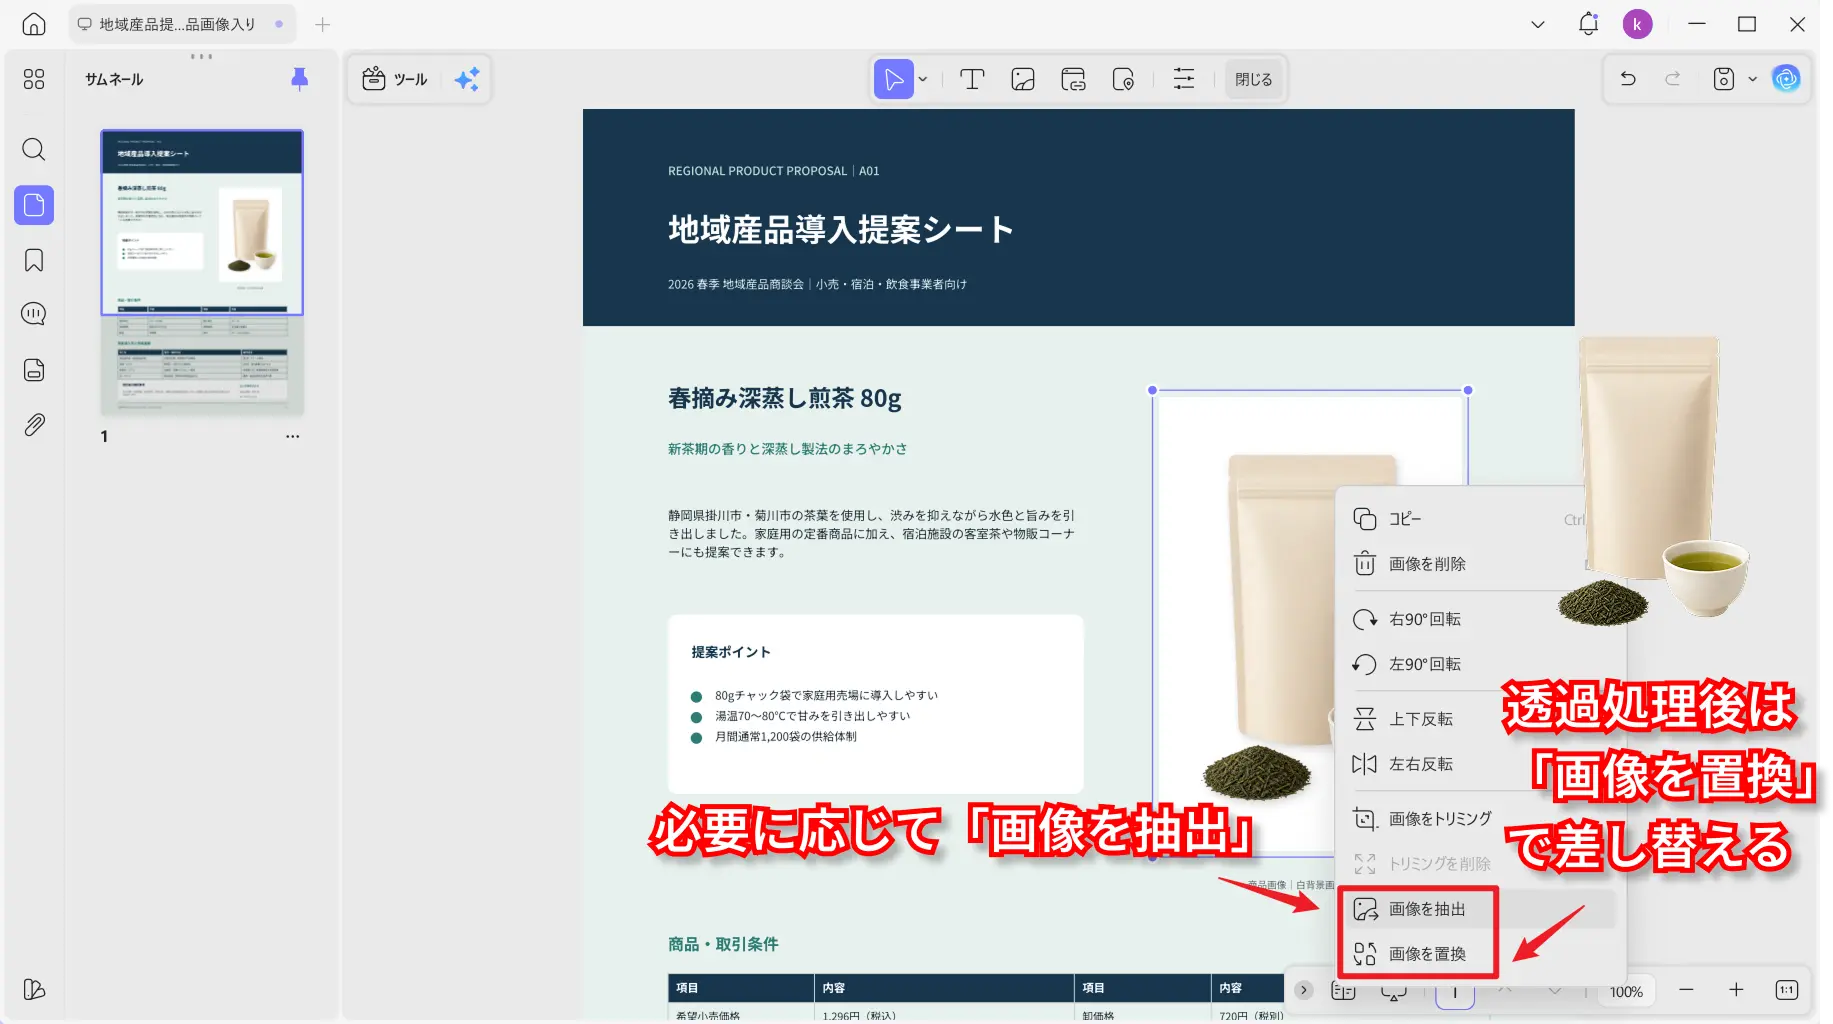This screenshot has height=1024, width=1833.
Task: Choose 画像を抽出 in context menu
Action: 1481,909
